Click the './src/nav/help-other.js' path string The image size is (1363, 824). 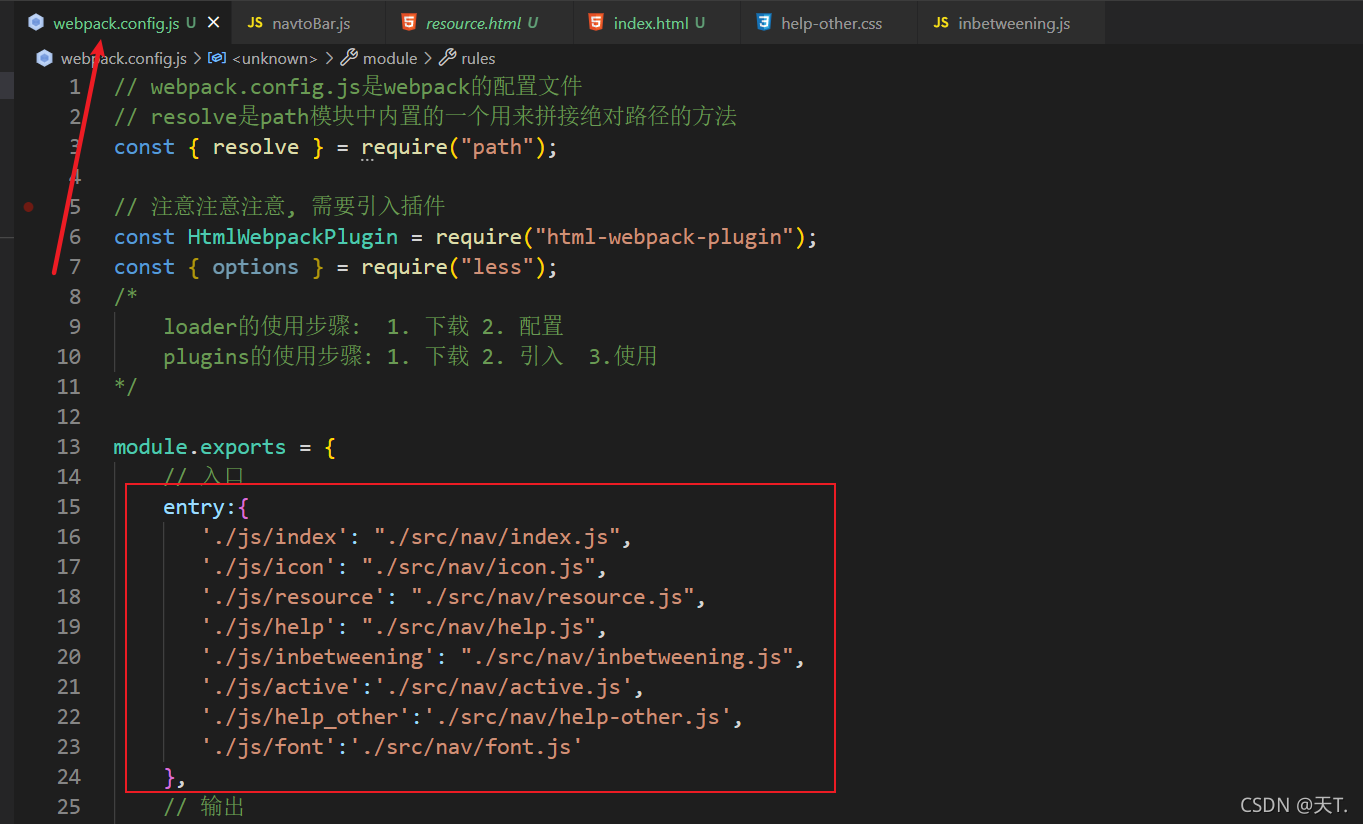(577, 717)
